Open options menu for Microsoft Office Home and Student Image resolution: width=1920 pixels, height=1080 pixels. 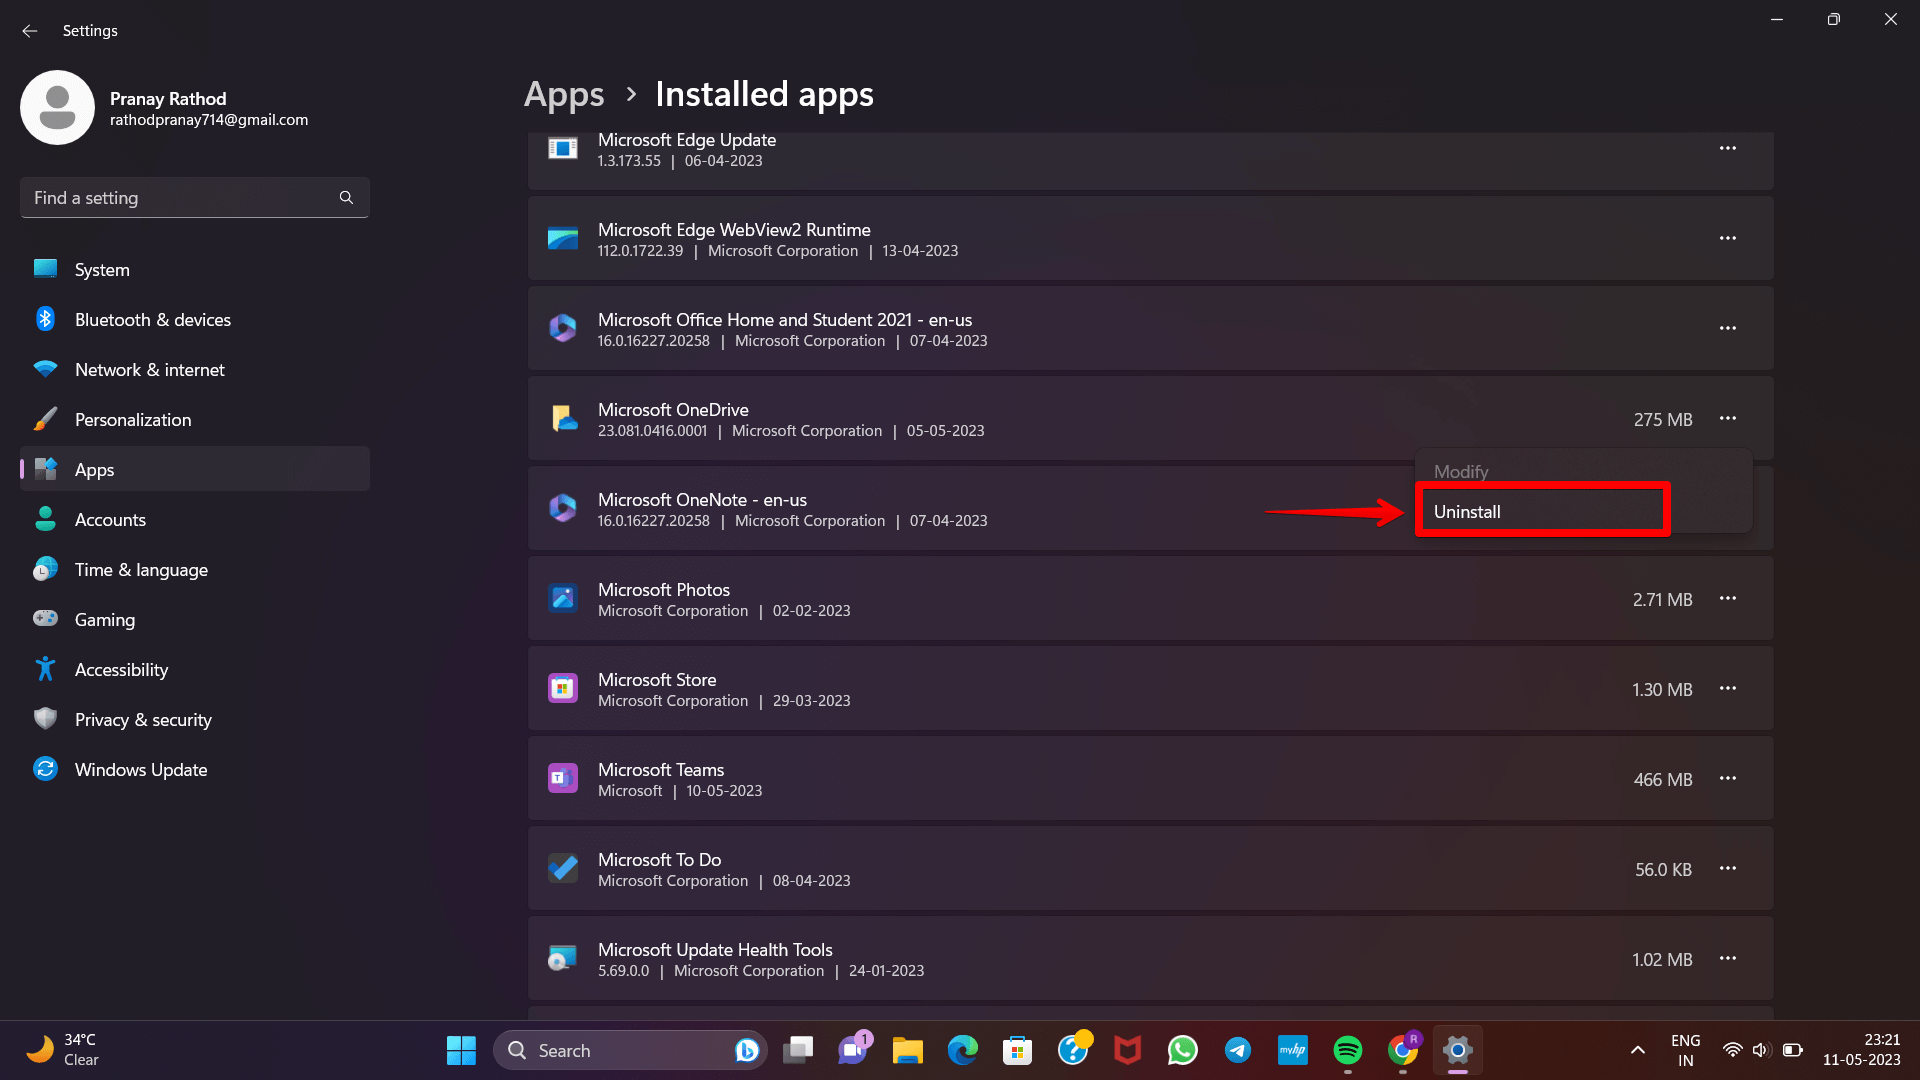1727,329
